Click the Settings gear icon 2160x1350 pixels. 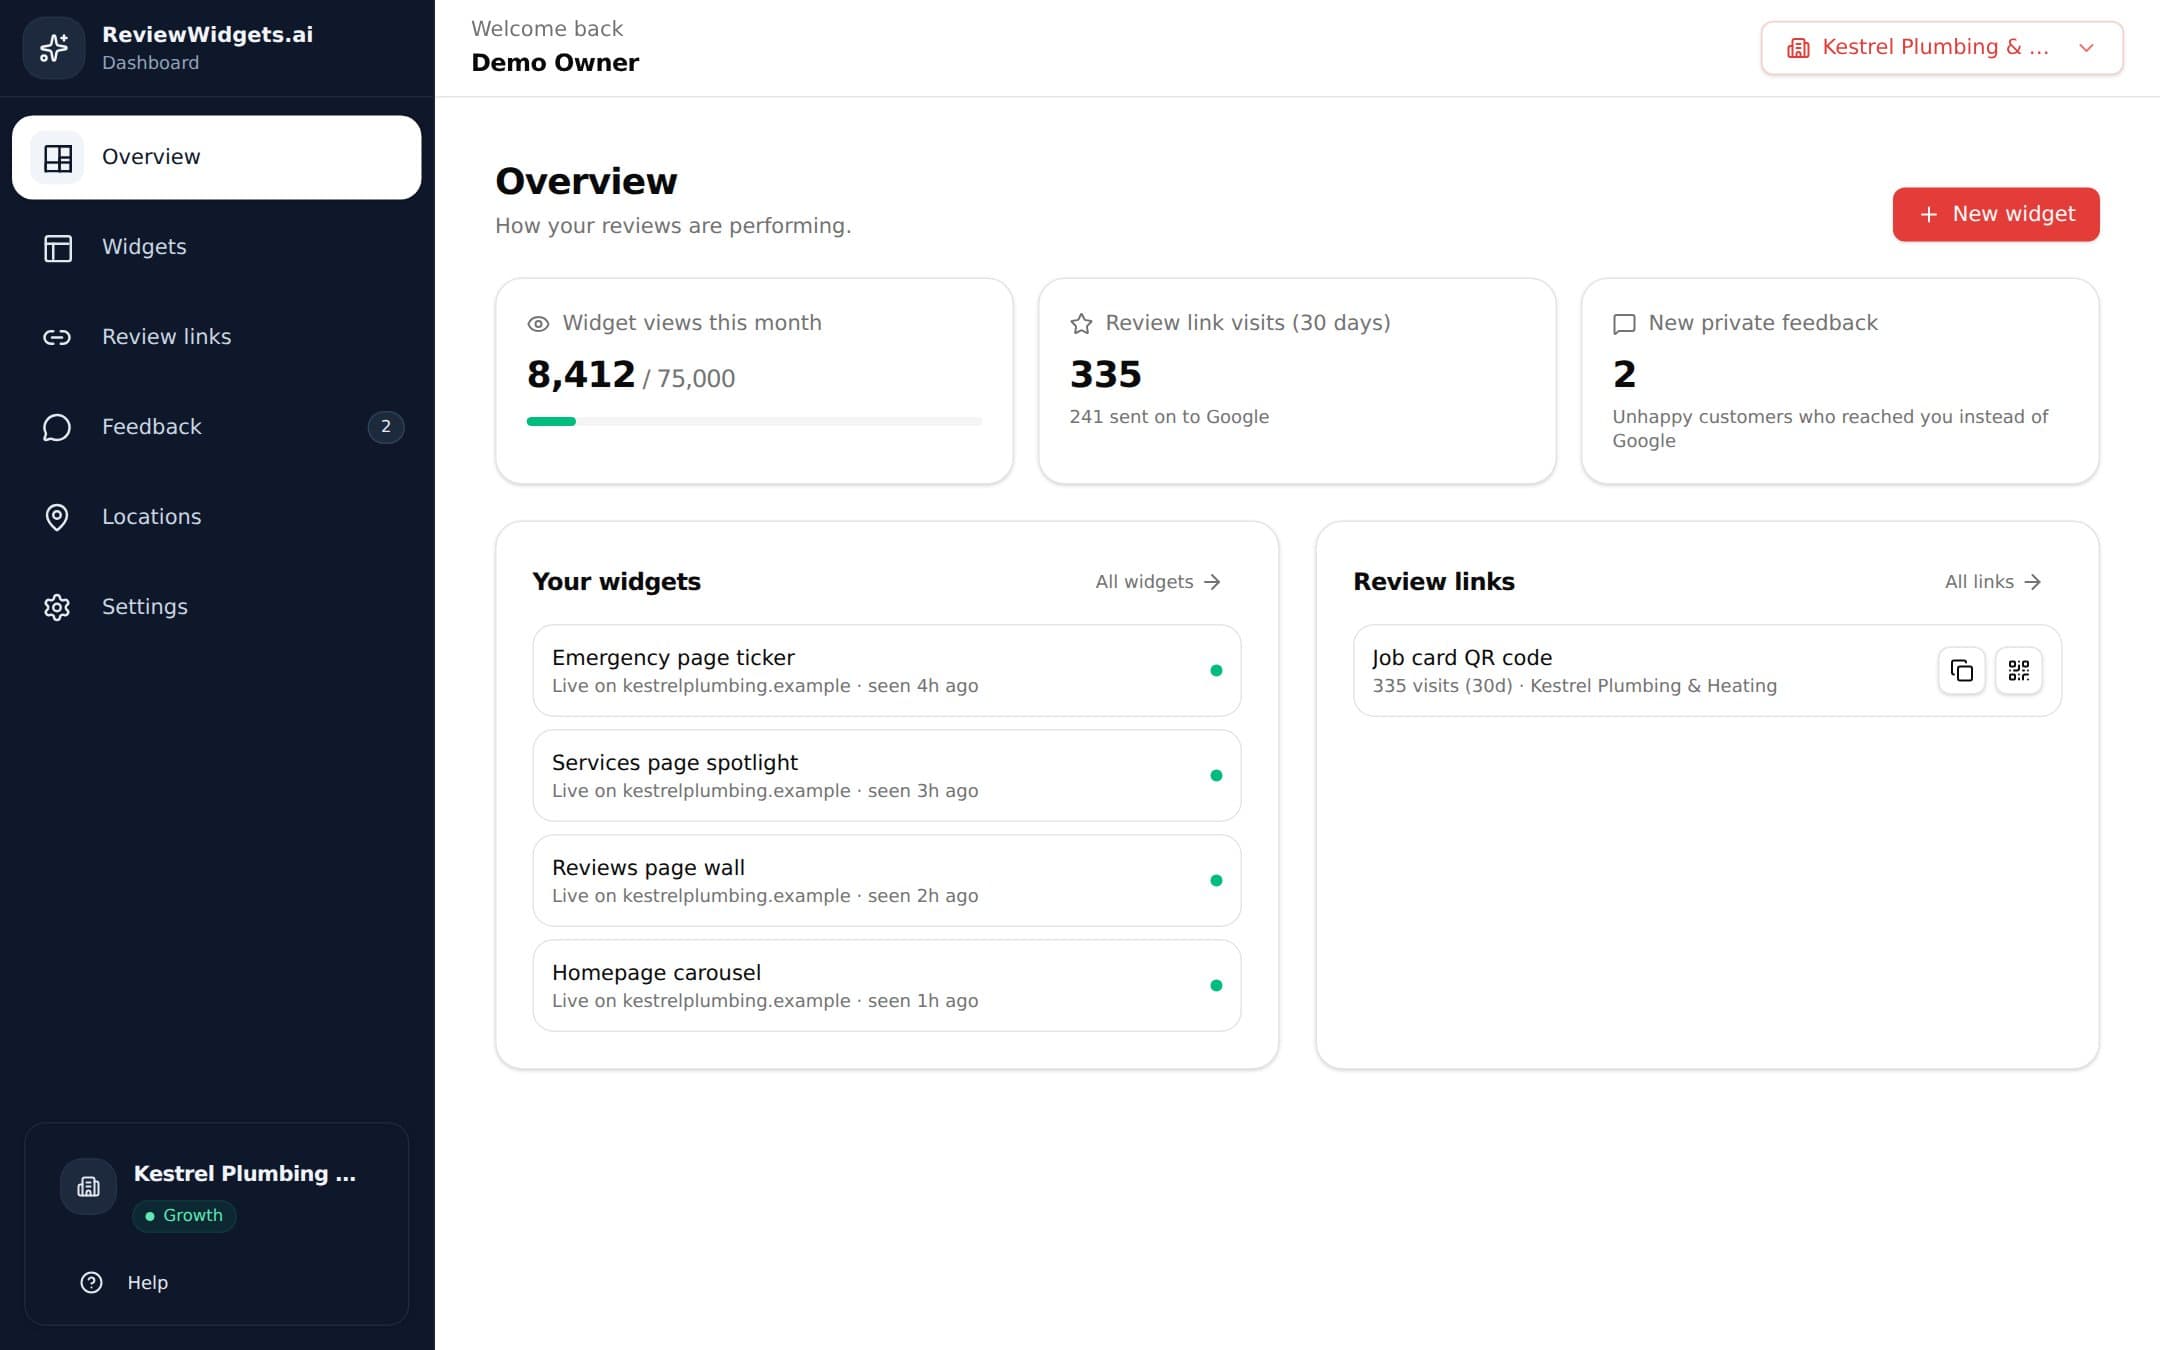pos(57,607)
